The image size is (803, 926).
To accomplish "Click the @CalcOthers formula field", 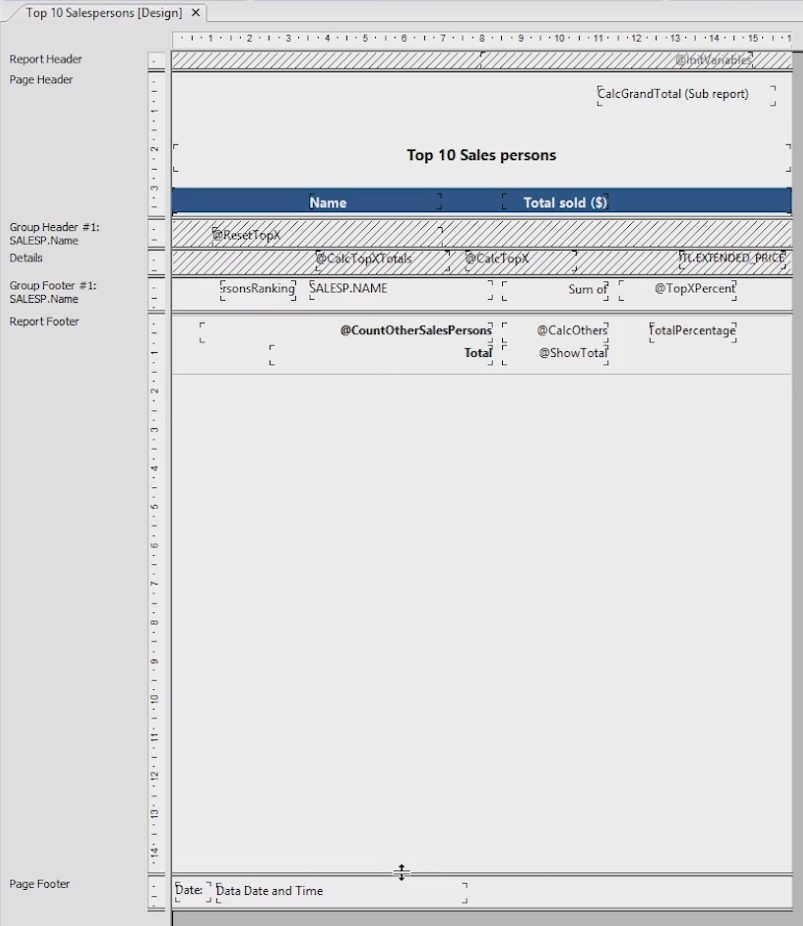I will (x=571, y=330).
